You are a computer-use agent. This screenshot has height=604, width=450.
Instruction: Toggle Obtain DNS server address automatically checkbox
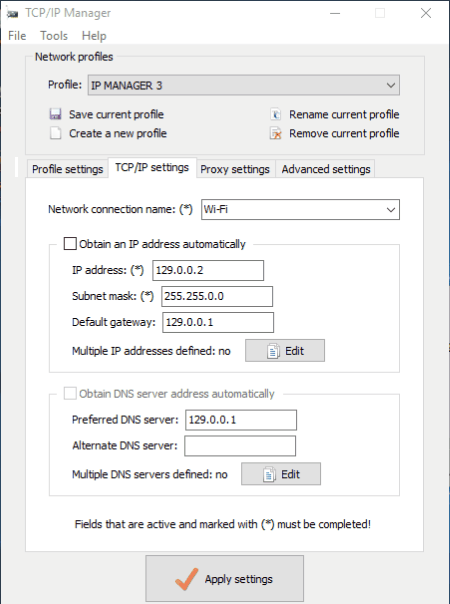(x=70, y=394)
